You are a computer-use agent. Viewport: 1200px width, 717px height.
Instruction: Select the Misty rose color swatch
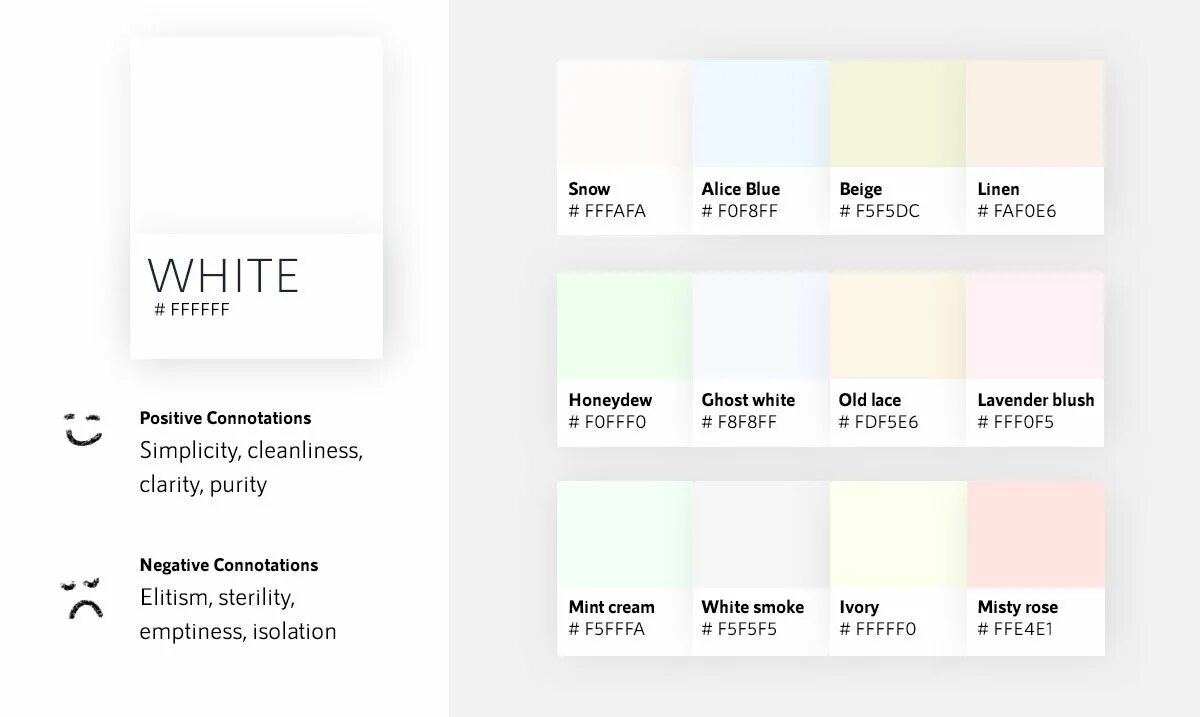[1035, 534]
